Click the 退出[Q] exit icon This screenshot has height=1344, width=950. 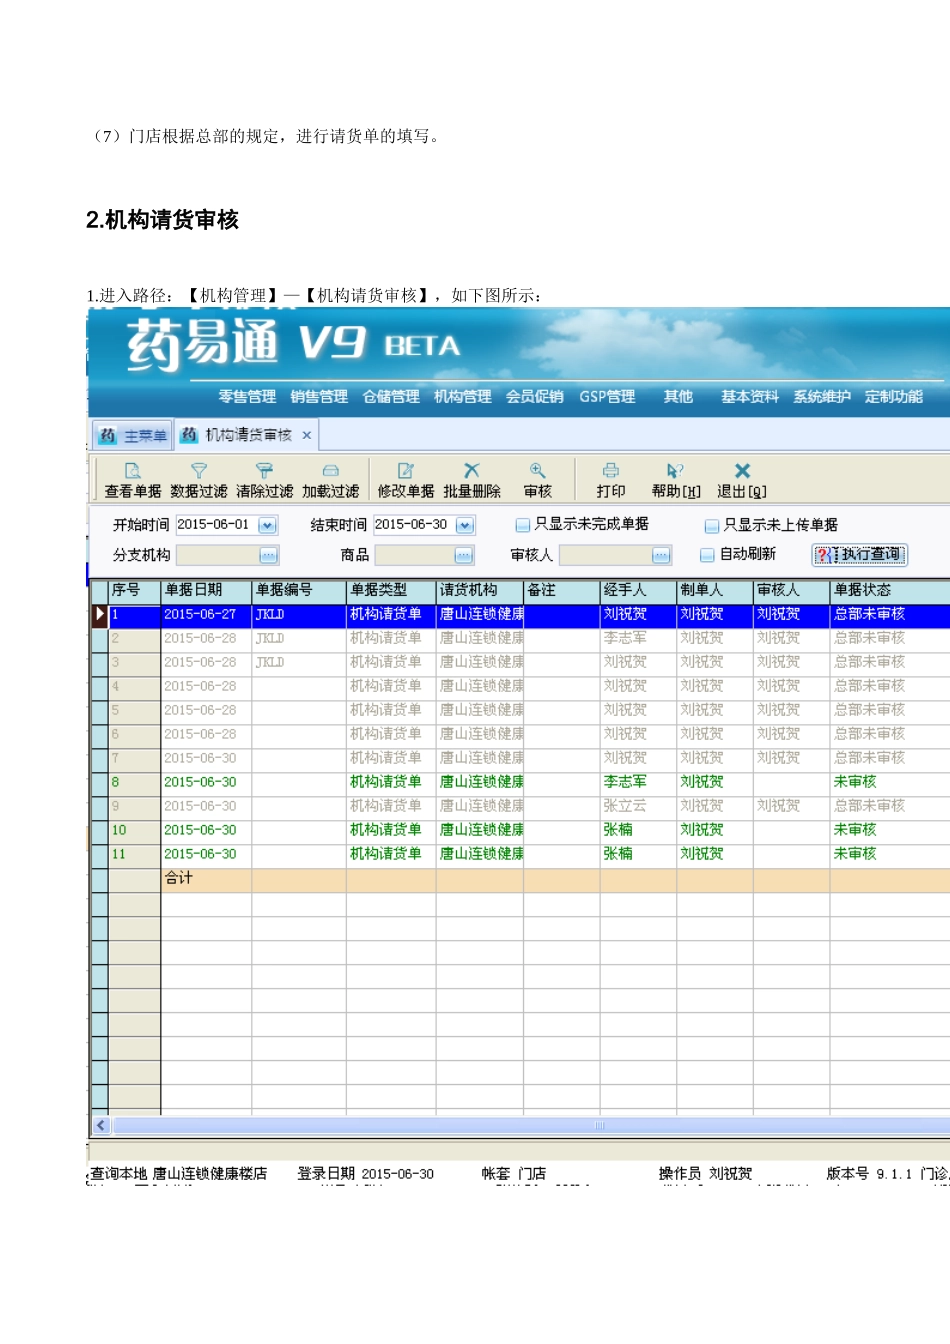pyautogui.click(x=742, y=470)
